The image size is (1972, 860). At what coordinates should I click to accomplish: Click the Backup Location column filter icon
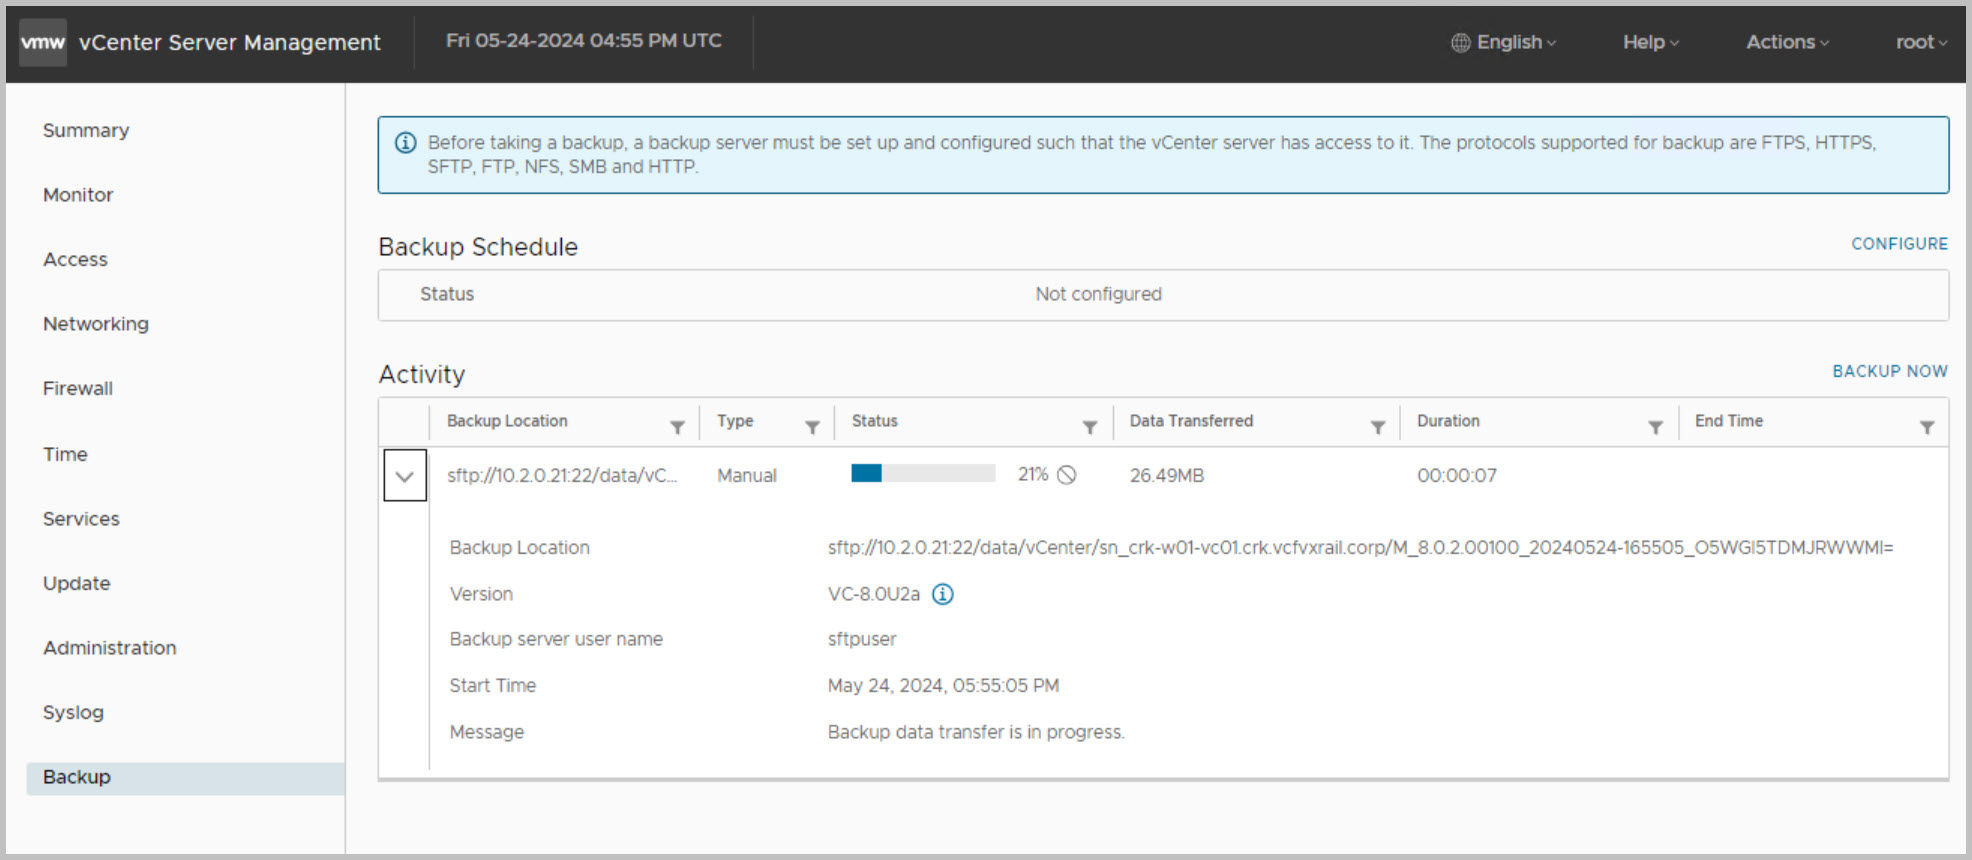click(x=677, y=427)
